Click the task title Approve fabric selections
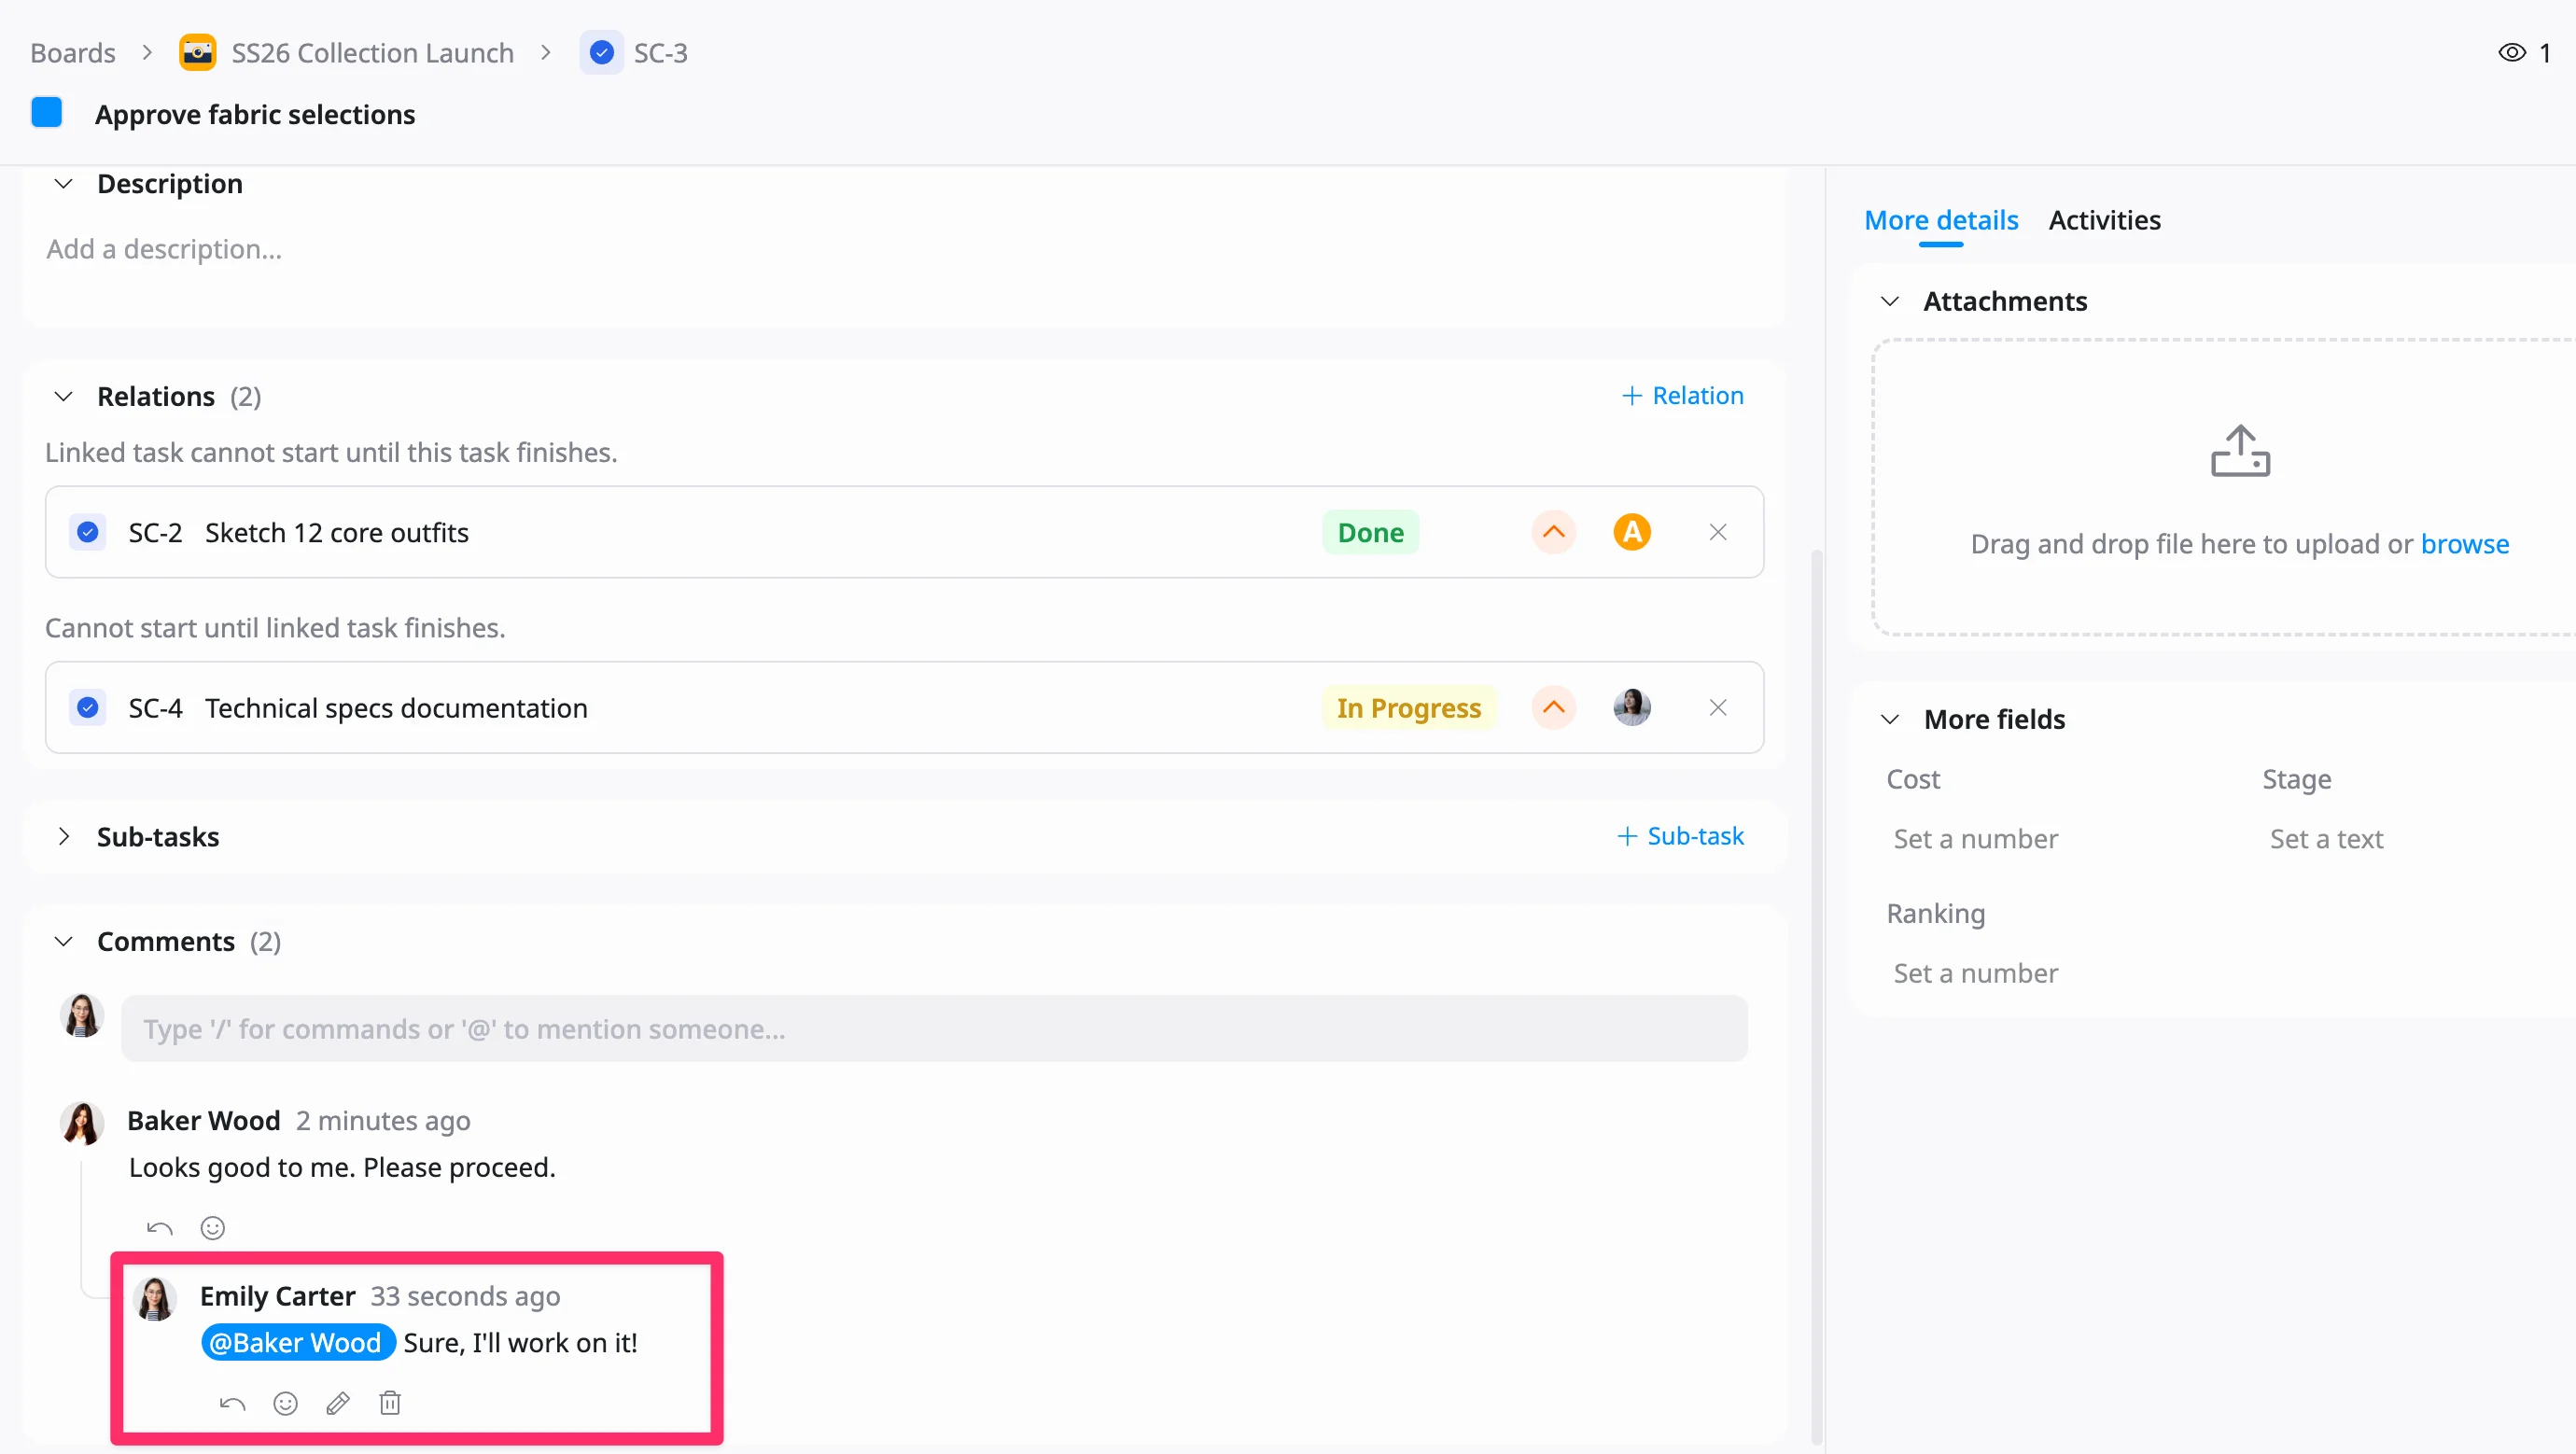Screen dimensions: 2576x1454 255,115
